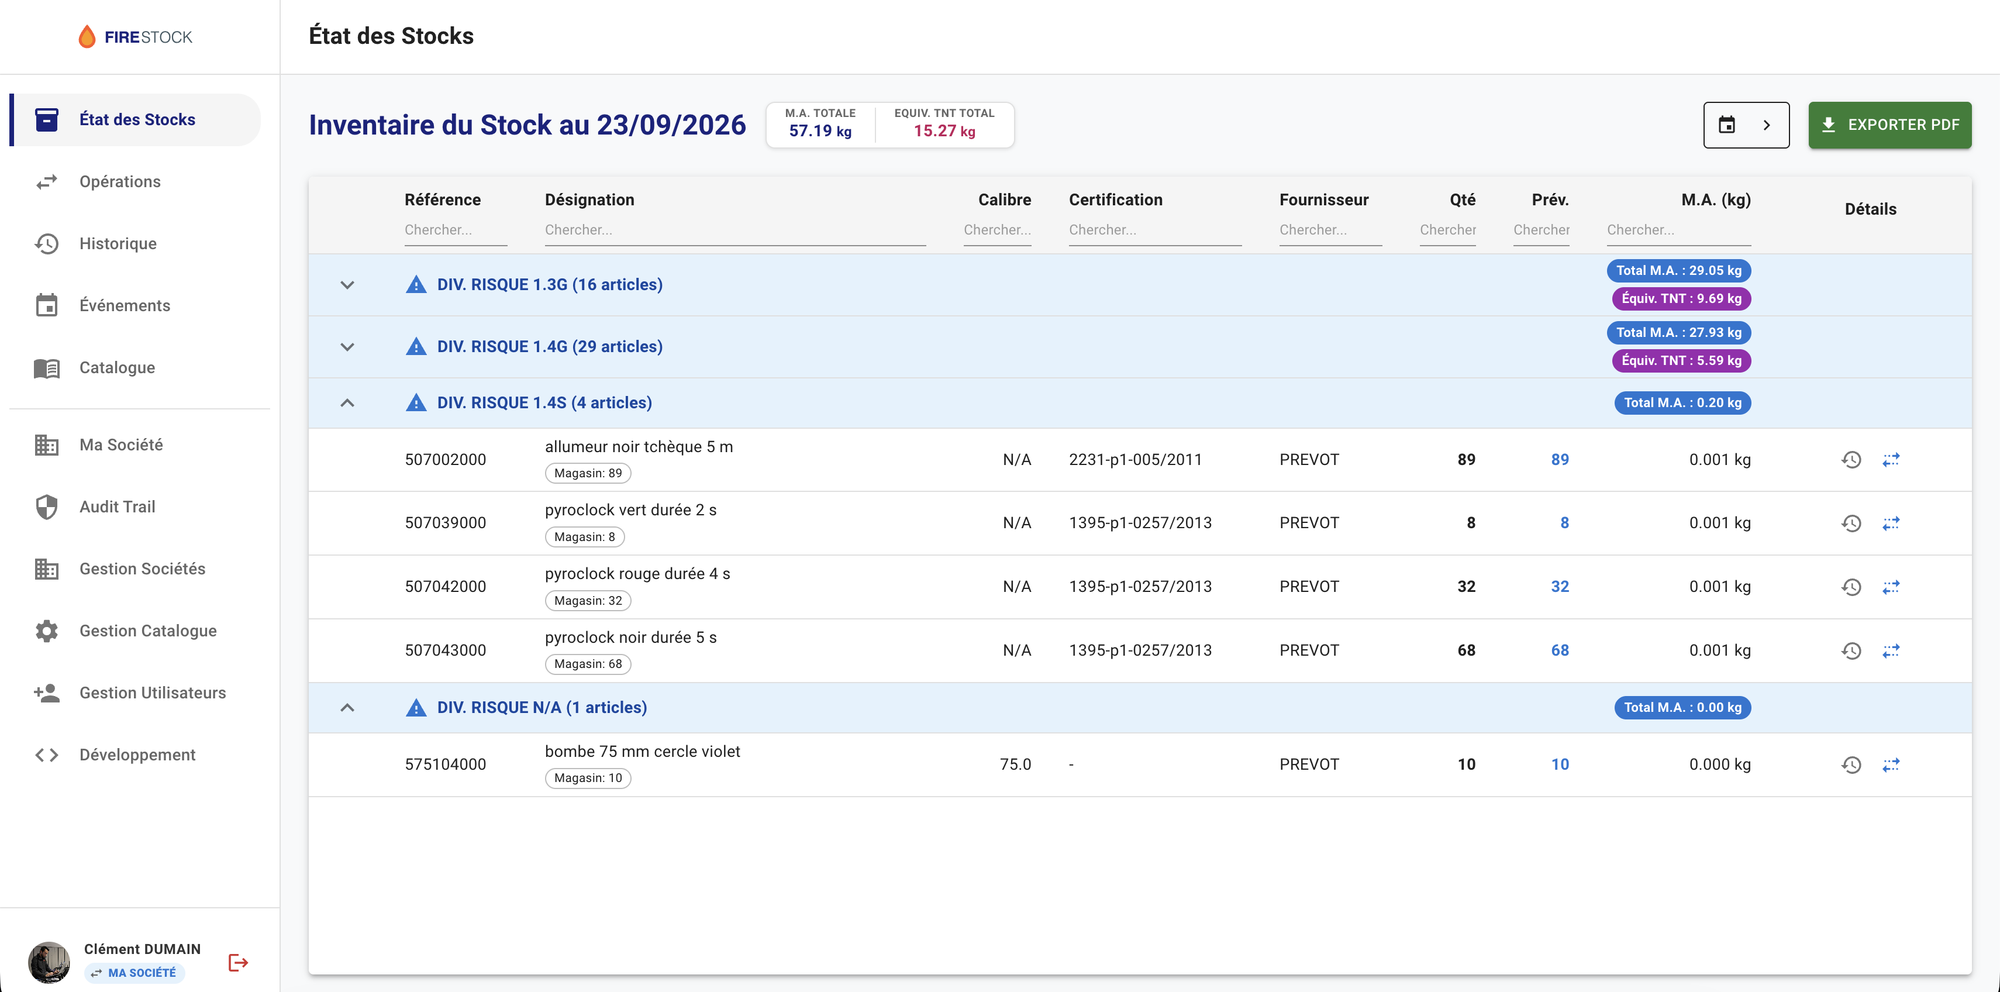Click transfer arrows icon for pyroclock rouge row
The image size is (2000, 992).
point(1891,587)
